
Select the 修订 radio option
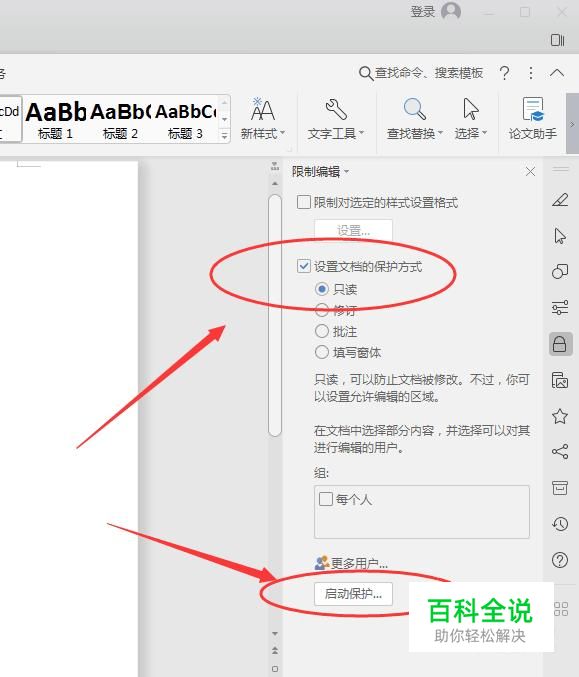pos(322,310)
